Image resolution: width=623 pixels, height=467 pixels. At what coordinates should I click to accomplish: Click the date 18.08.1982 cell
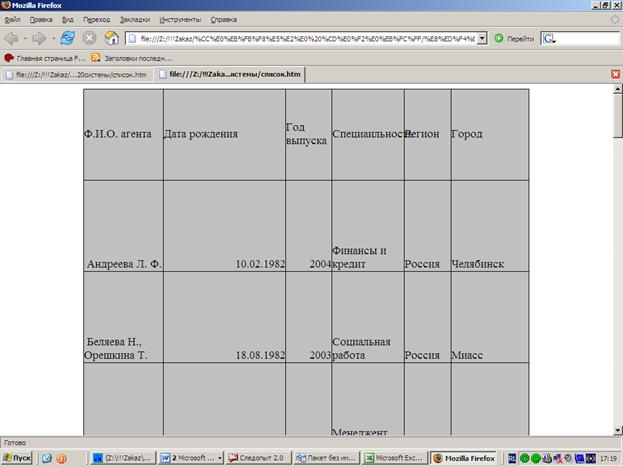224,317
